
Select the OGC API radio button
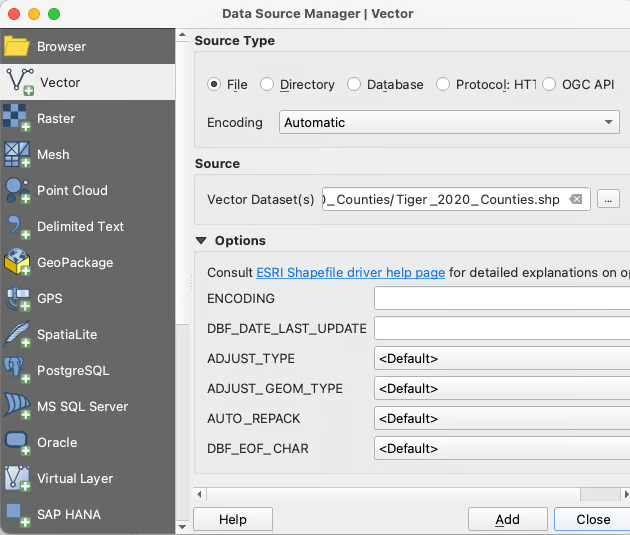[549, 84]
